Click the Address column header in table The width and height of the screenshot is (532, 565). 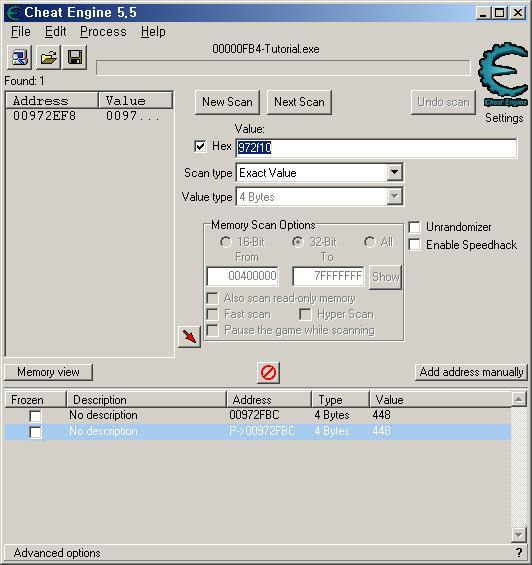[x=269, y=400]
